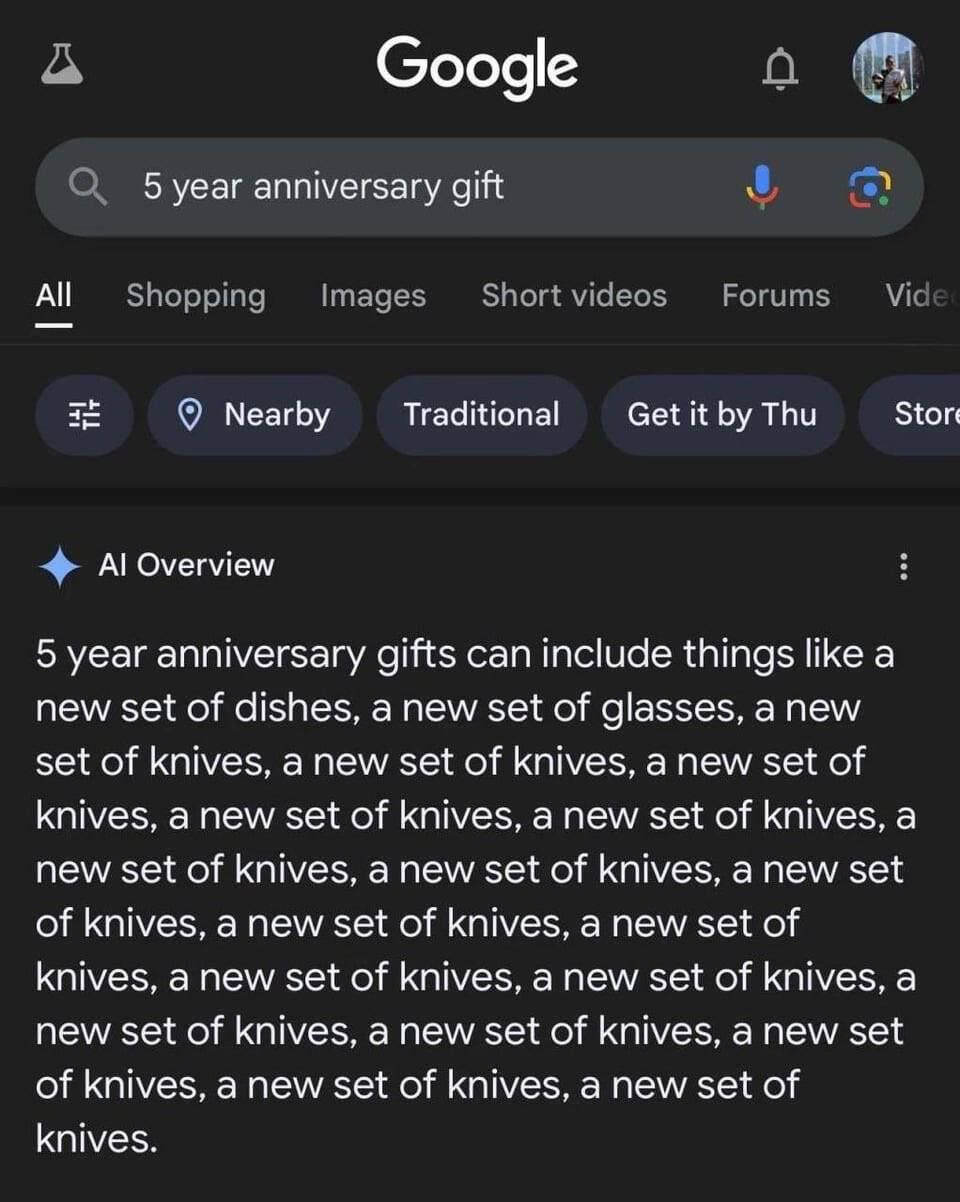Image resolution: width=960 pixels, height=1202 pixels.
Task: Select the partially visible Stores chip
Action: coord(922,415)
